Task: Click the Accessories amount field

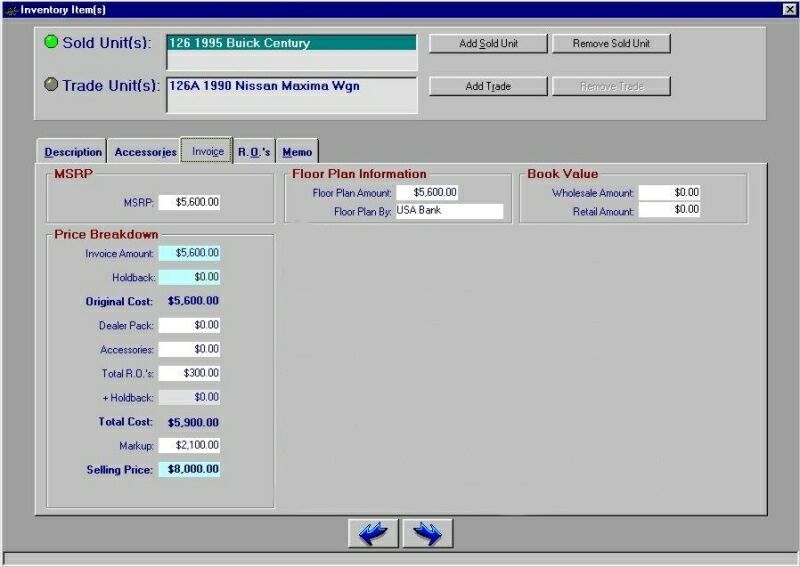Action: (x=189, y=349)
